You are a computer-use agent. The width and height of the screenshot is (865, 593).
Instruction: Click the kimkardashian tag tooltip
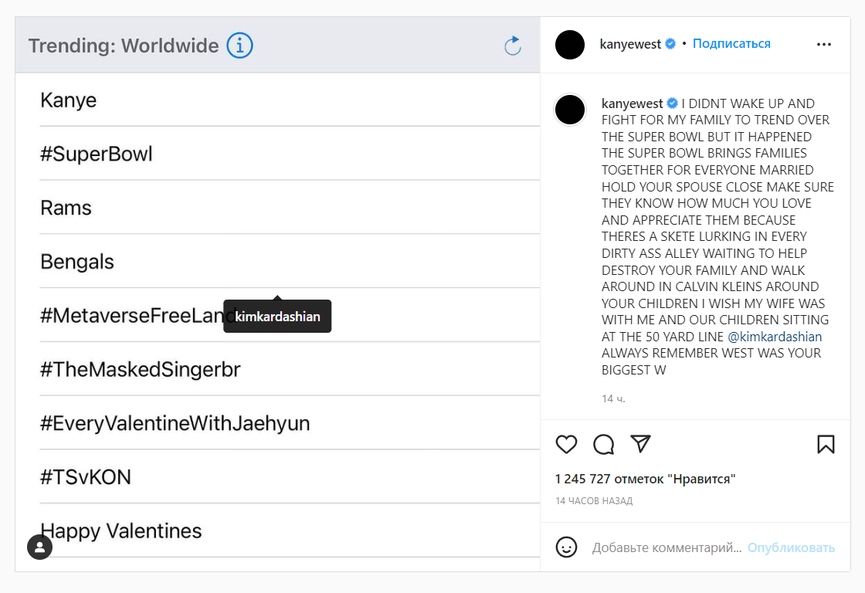point(277,317)
